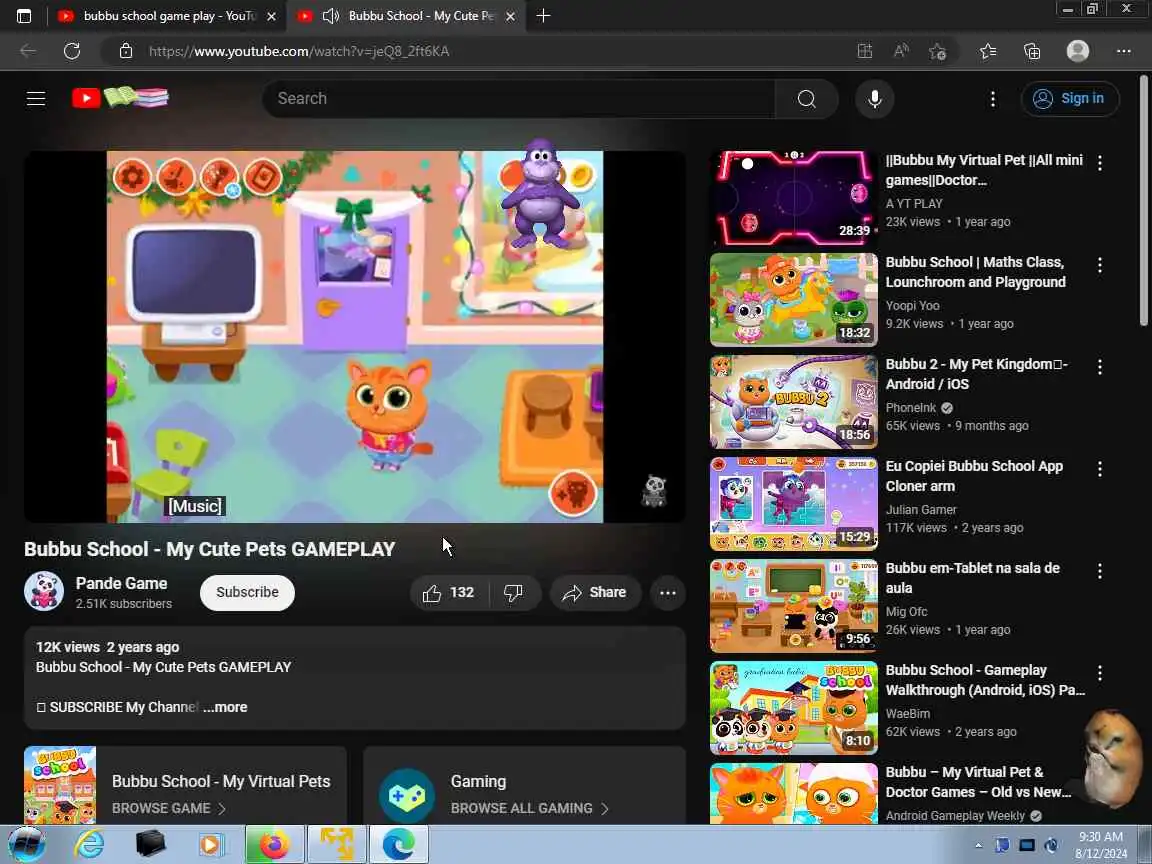Open PhoneInk channel link
Viewport: 1152px width, 864px height.
(910, 408)
